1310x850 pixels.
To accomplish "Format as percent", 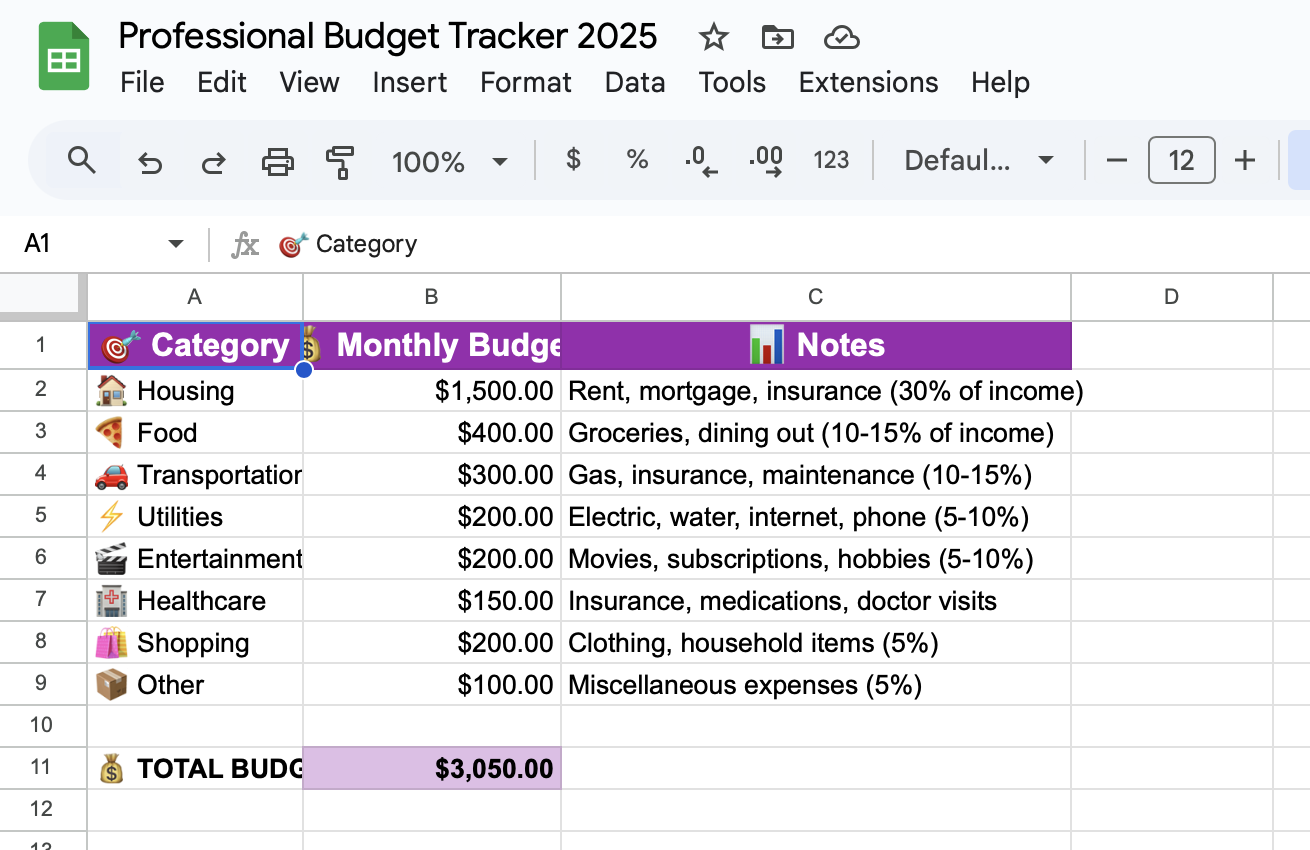I will pyautogui.click(x=637, y=159).
